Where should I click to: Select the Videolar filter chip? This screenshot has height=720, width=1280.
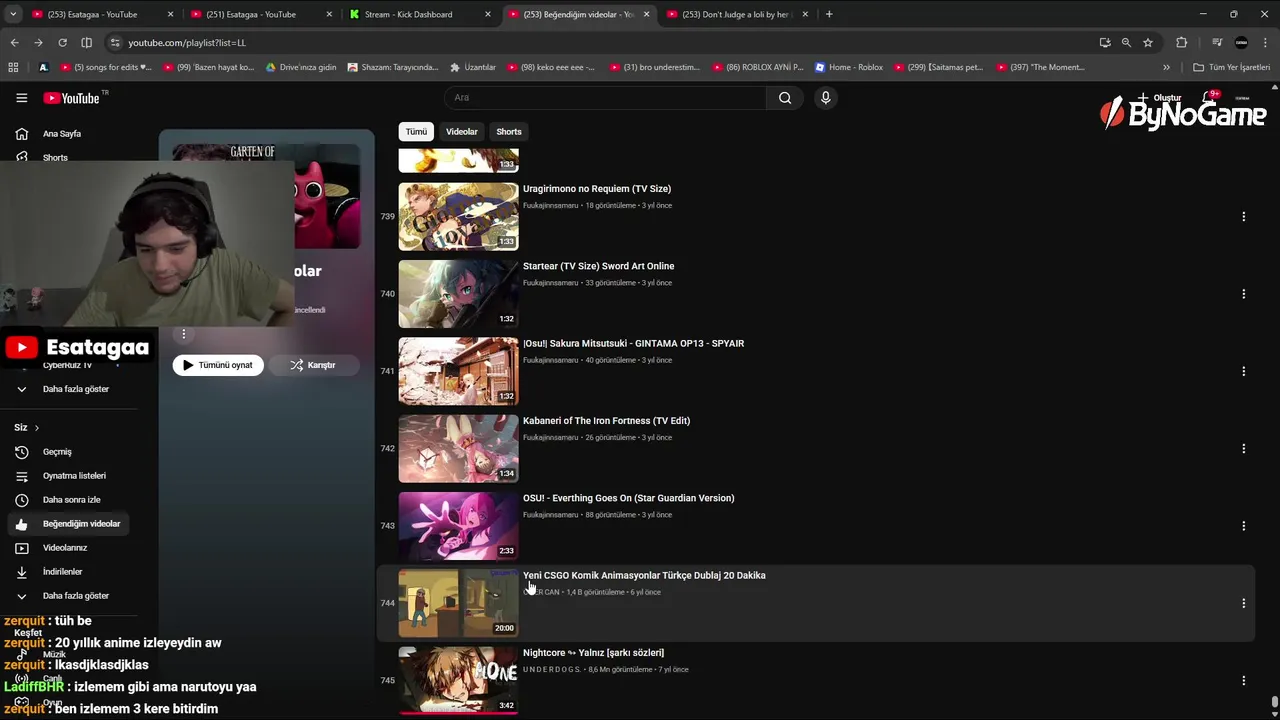tap(461, 132)
